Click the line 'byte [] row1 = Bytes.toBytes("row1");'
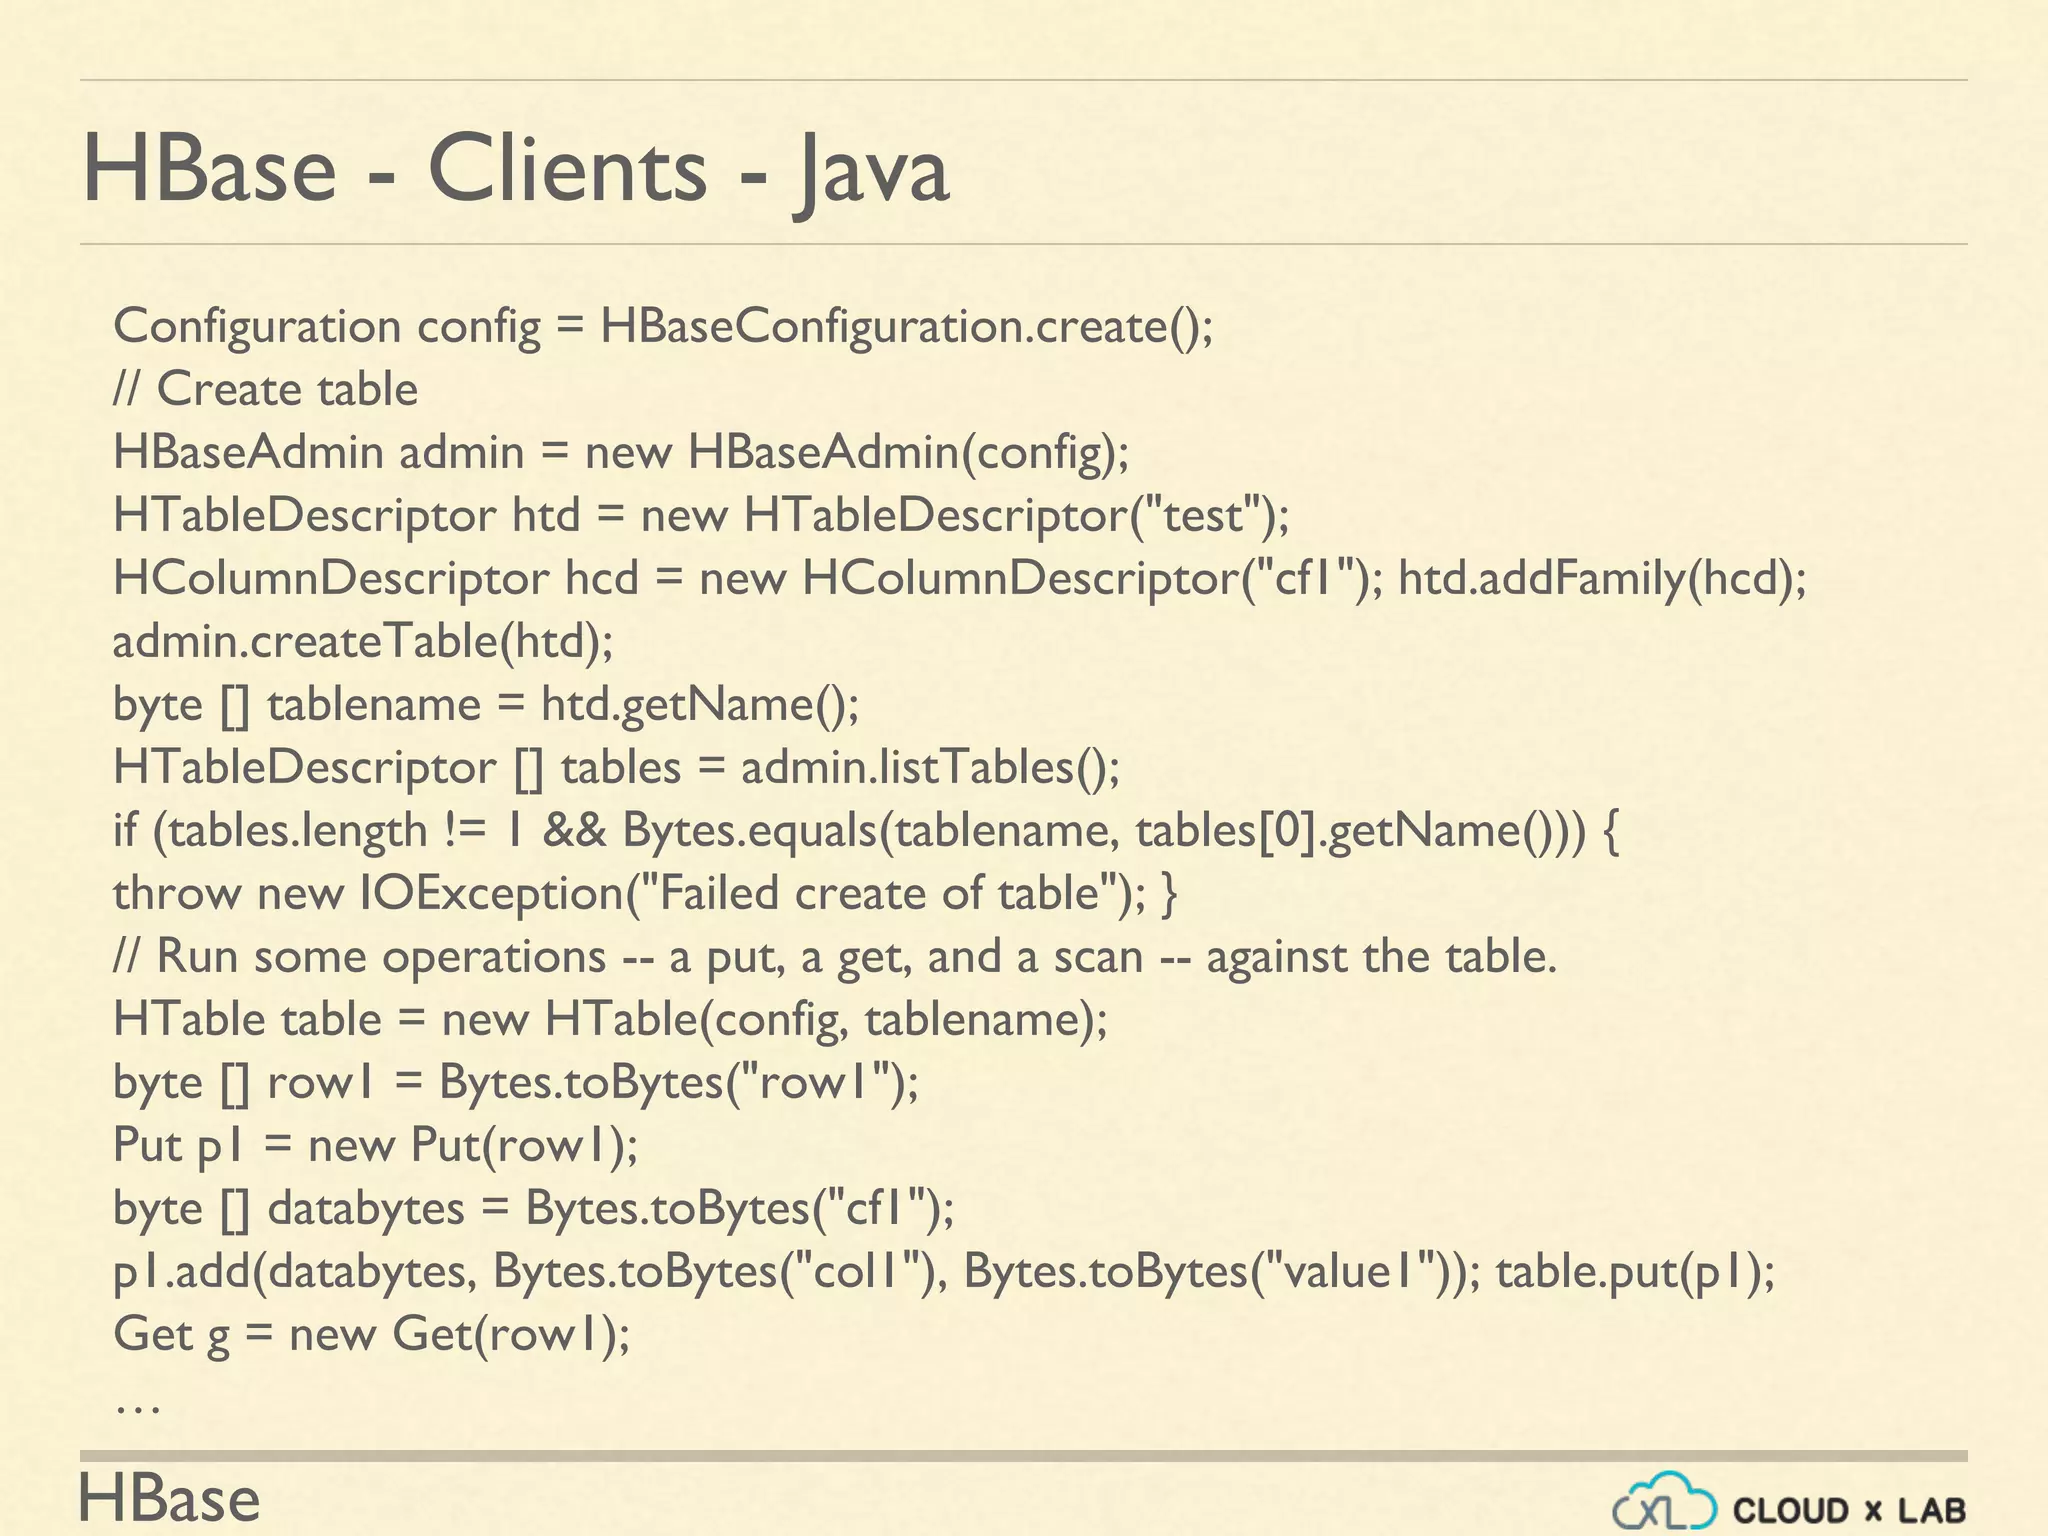The image size is (2048, 1536). [516, 1083]
